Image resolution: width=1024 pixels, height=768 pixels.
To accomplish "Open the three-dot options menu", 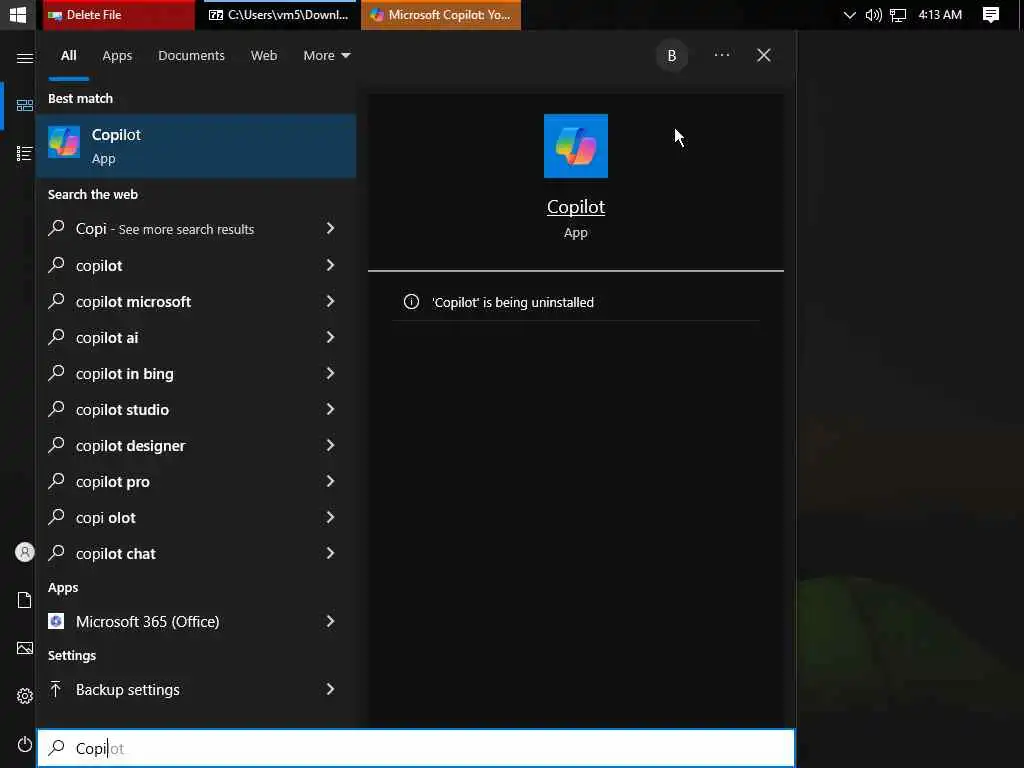I will pos(722,55).
